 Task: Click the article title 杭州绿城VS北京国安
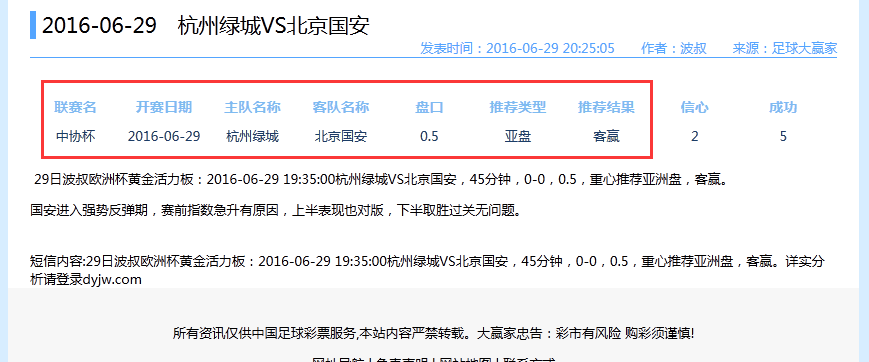273,26
